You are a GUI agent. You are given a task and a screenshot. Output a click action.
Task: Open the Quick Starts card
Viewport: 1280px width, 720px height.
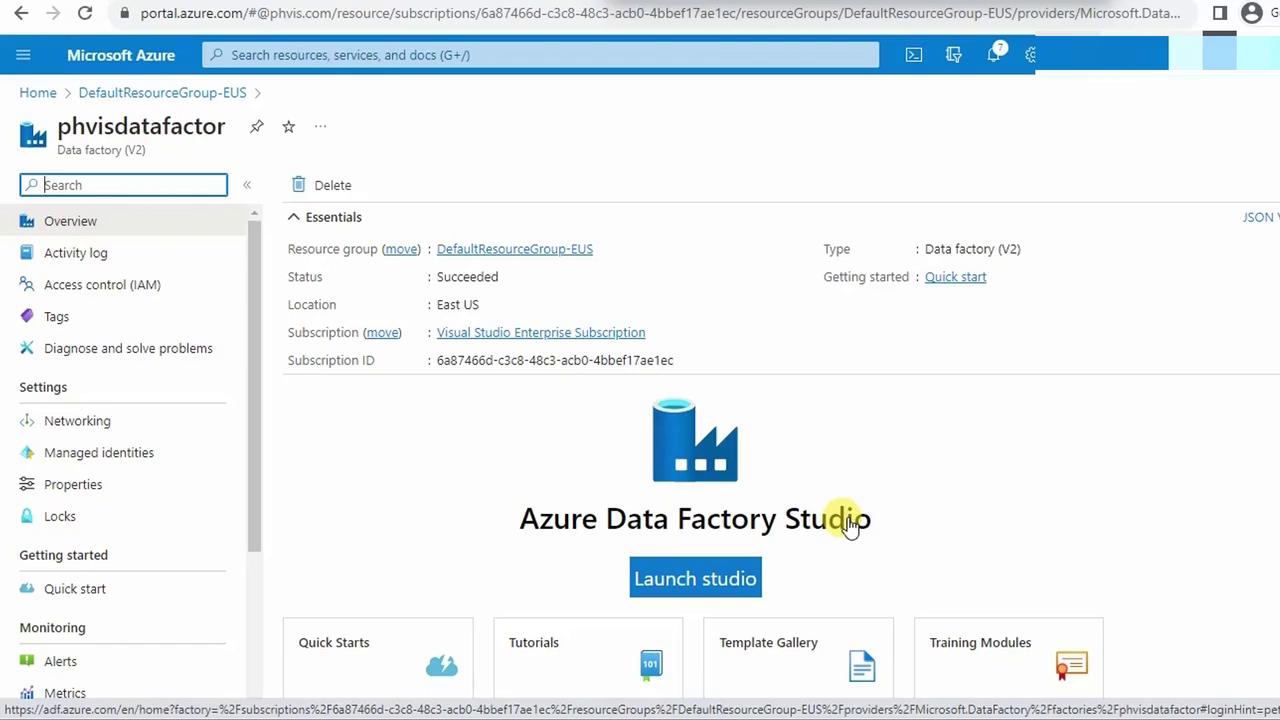tap(378, 660)
